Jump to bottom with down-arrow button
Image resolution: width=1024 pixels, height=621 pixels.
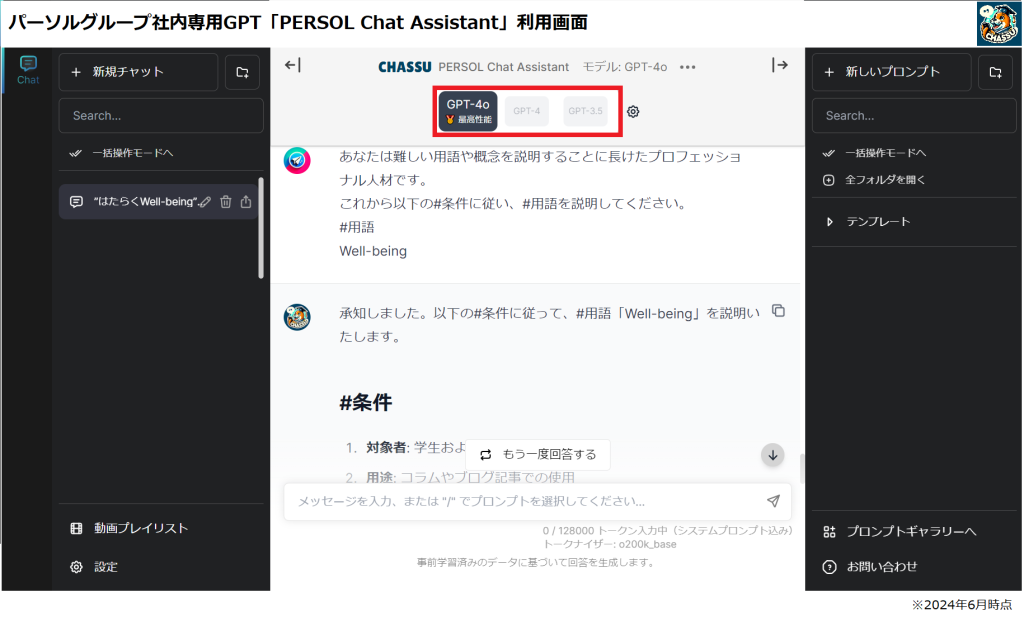coord(773,455)
